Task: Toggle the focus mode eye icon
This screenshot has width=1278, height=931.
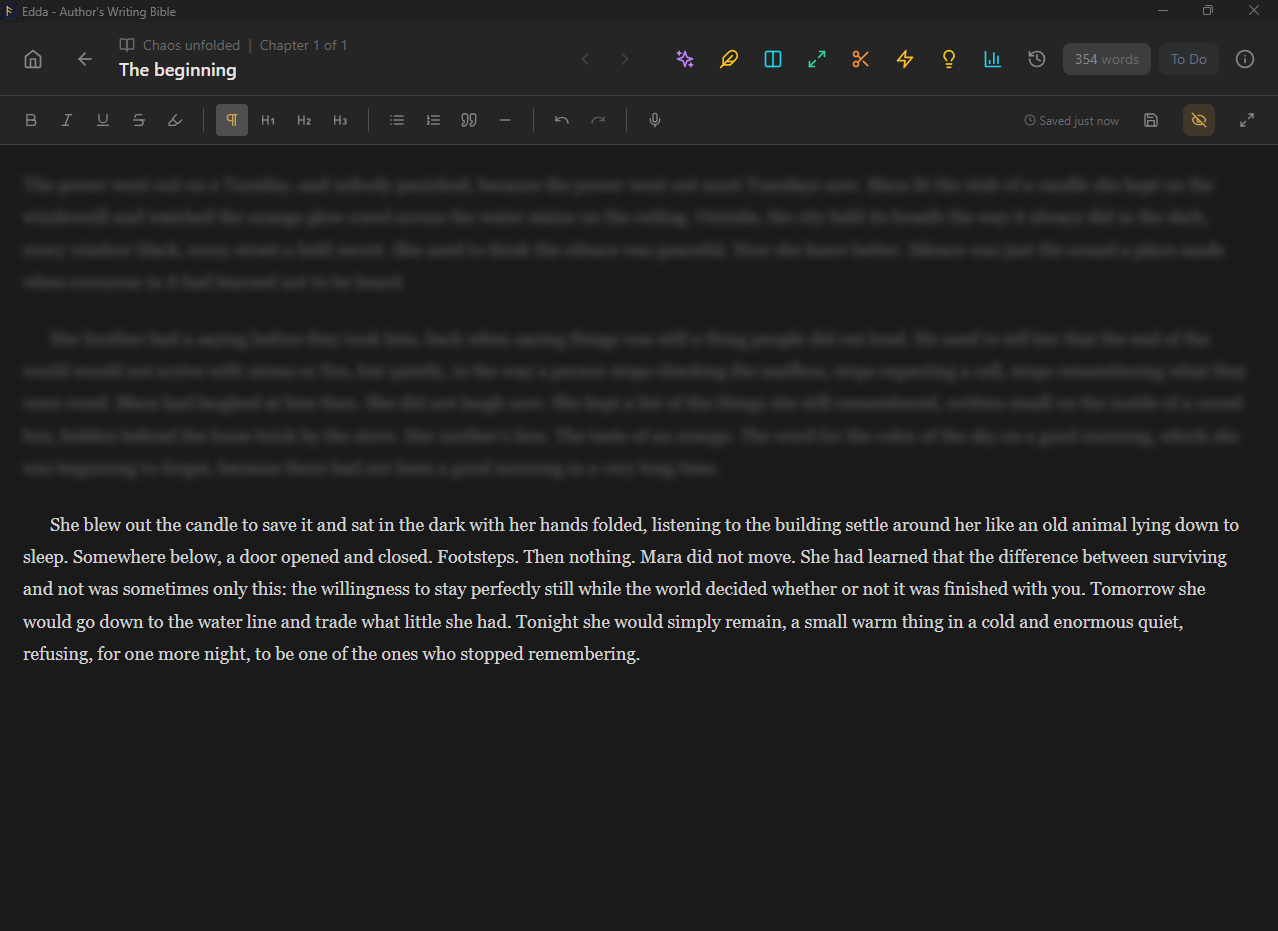Action: tap(1199, 120)
